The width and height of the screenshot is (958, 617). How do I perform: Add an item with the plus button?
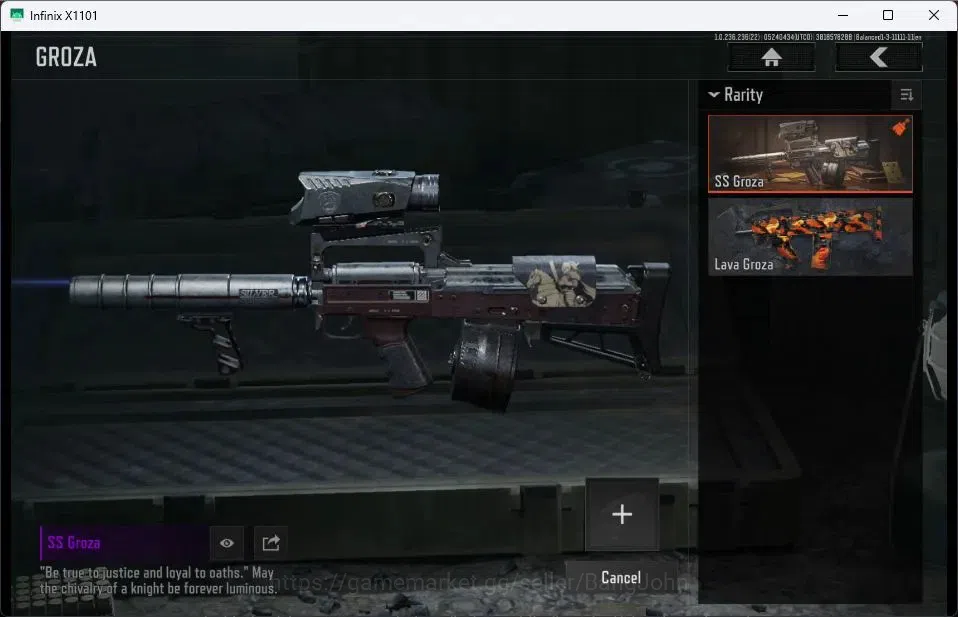pyautogui.click(x=622, y=514)
